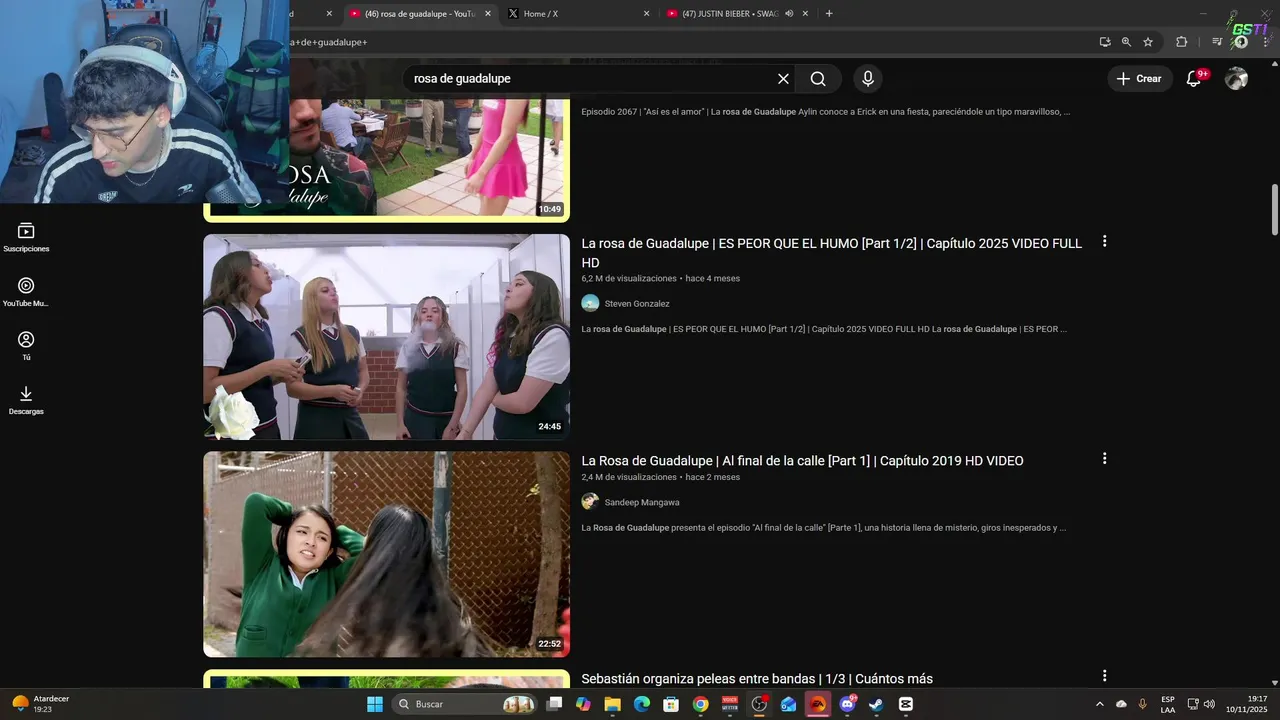Image resolution: width=1280 pixels, height=720 pixels.
Task: Close the Home / X tab
Action: [x=646, y=14]
